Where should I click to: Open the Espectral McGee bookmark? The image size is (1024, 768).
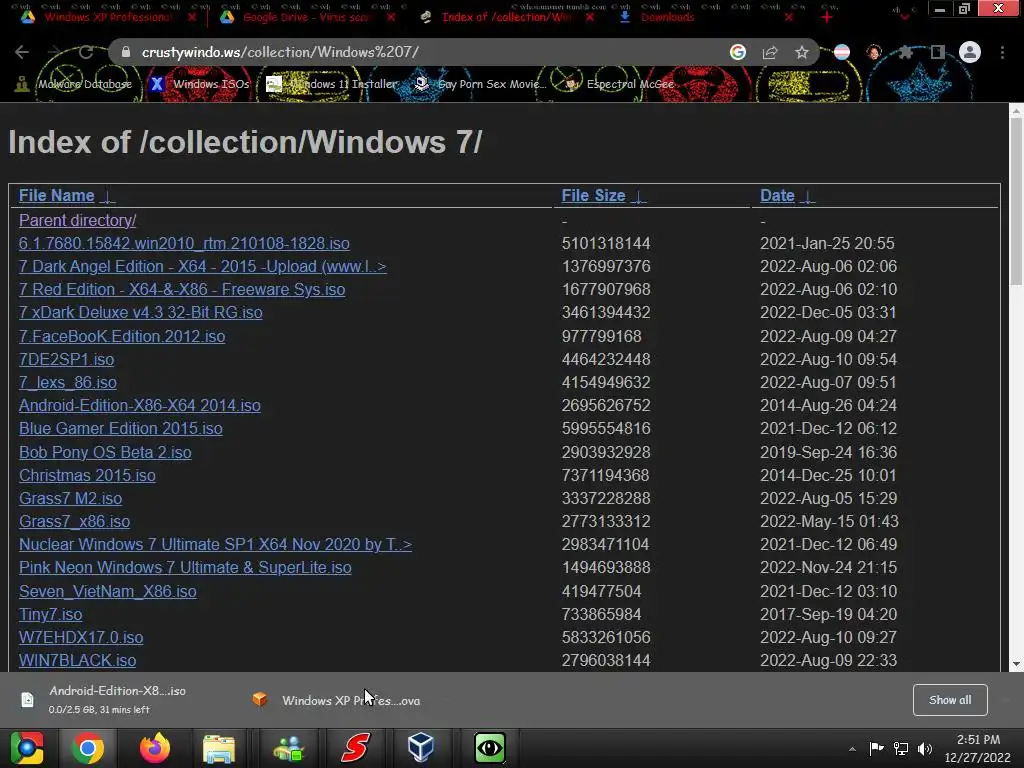pyautogui.click(x=619, y=84)
